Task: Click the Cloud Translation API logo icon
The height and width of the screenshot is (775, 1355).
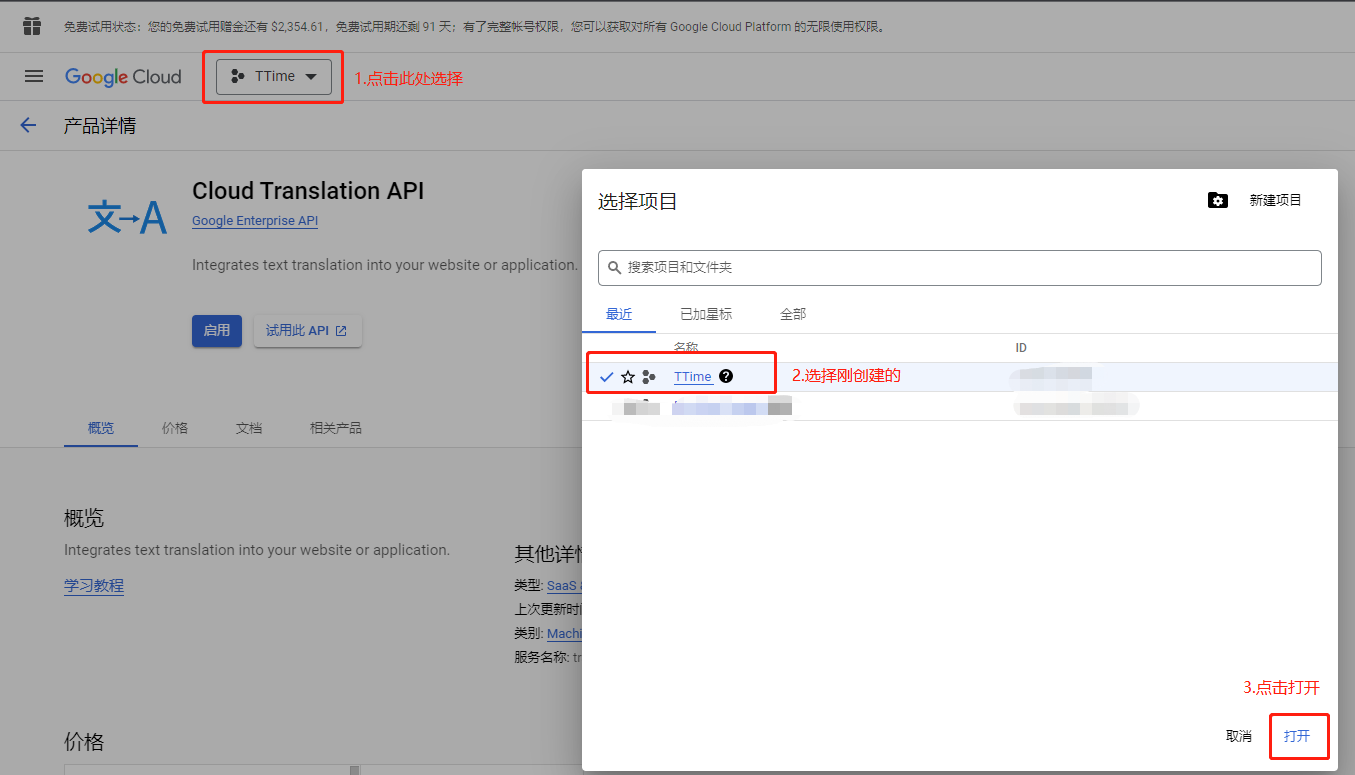Action: coord(127,216)
